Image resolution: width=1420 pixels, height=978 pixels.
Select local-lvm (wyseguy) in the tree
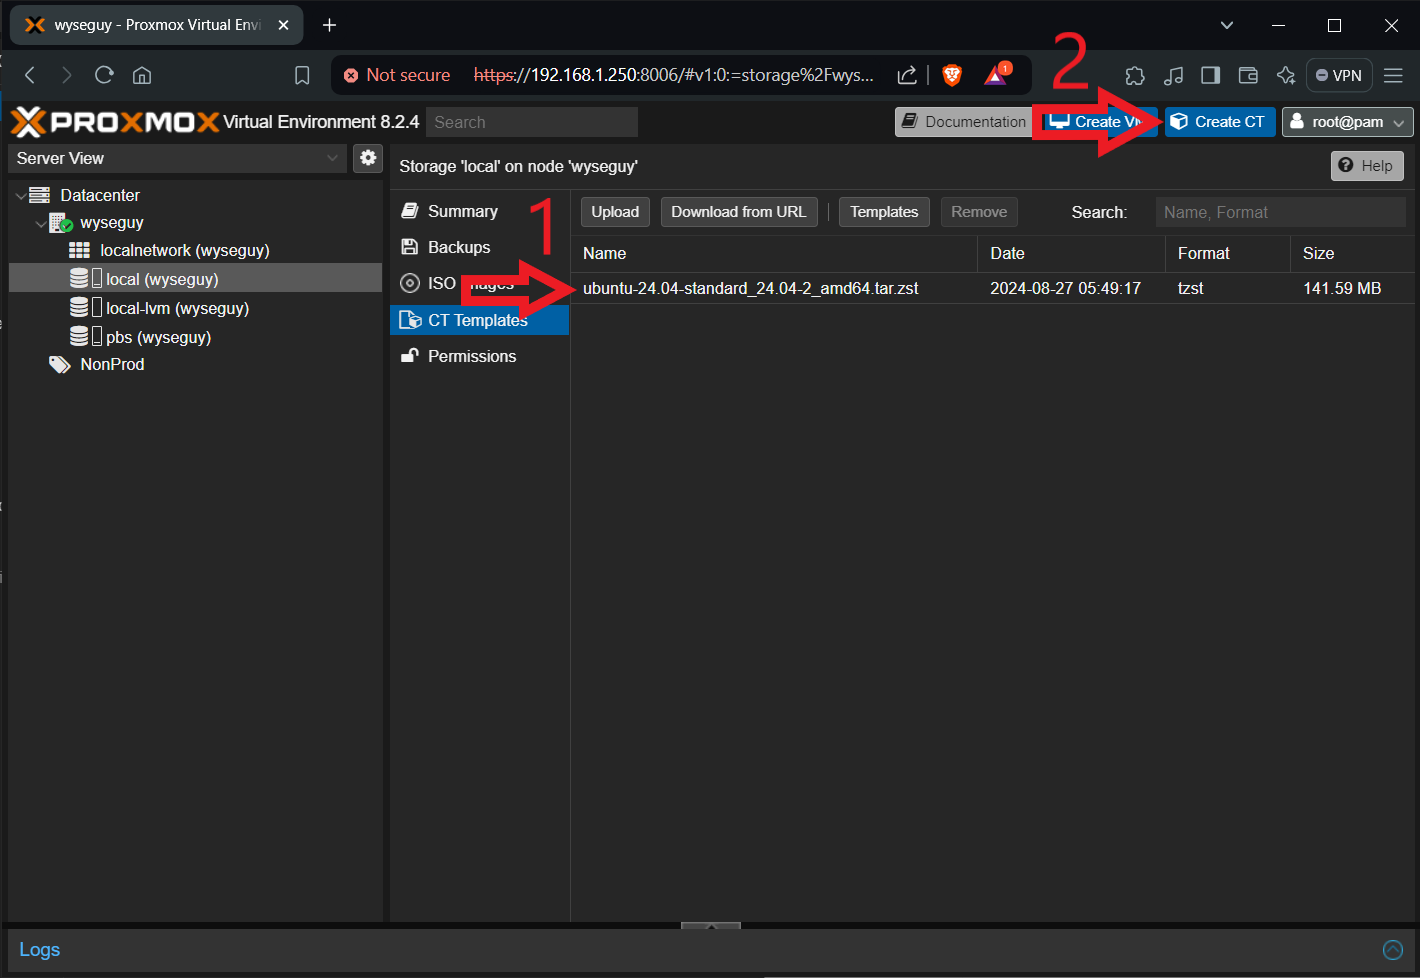pyautogui.click(x=178, y=308)
